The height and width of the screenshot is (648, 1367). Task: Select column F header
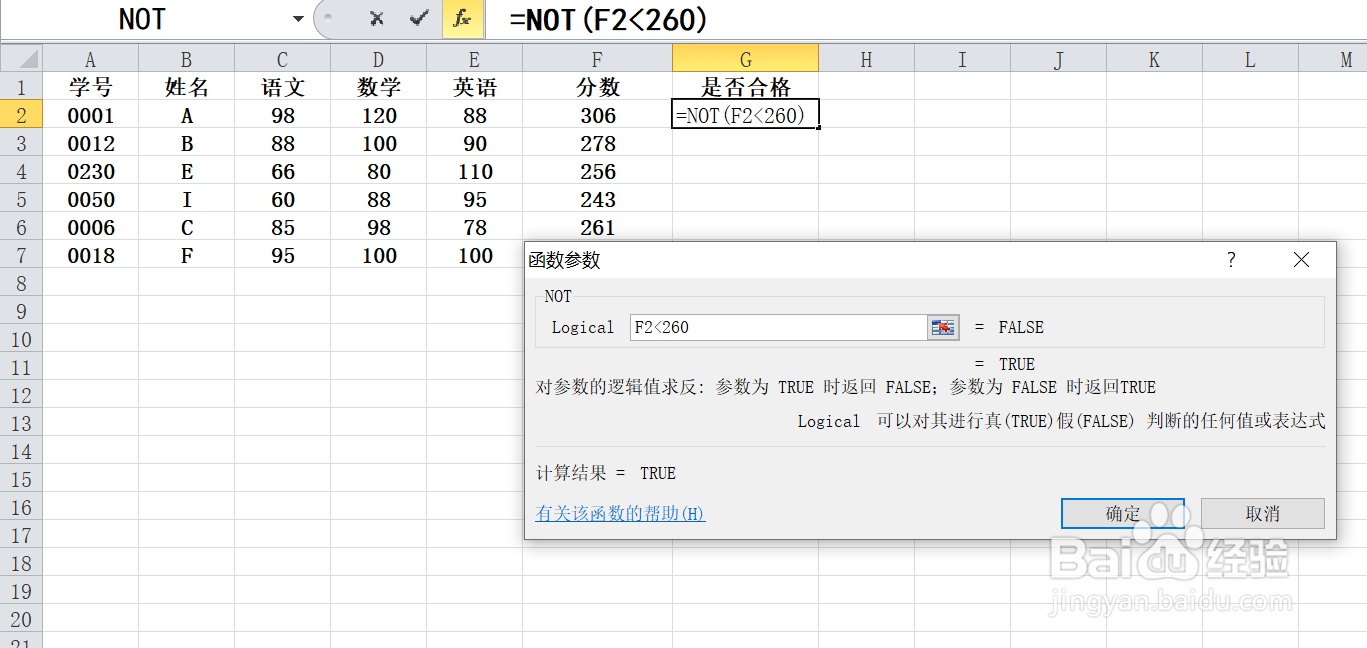coord(597,59)
